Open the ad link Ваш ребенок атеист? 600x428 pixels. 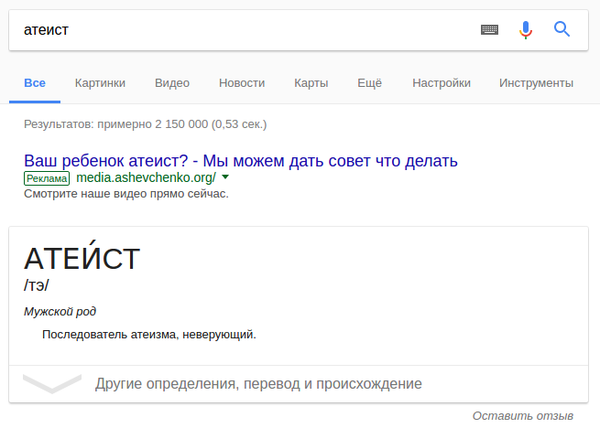click(x=241, y=161)
